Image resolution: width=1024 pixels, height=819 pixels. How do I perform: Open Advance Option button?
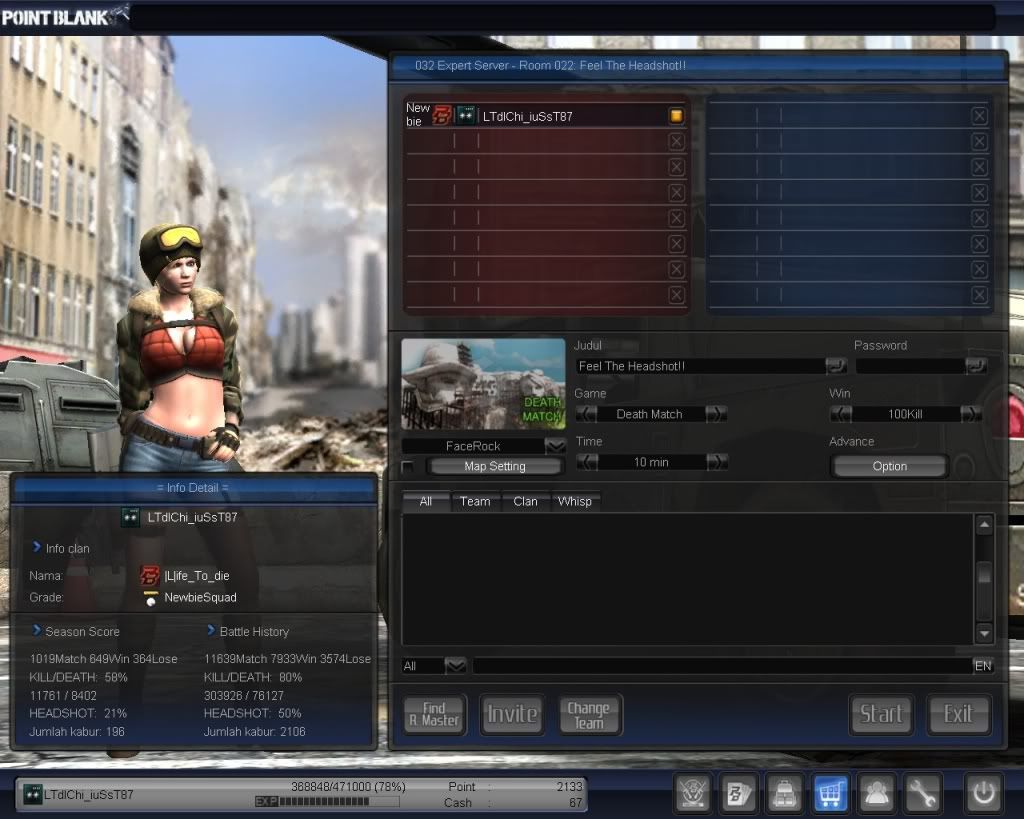click(x=889, y=466)
